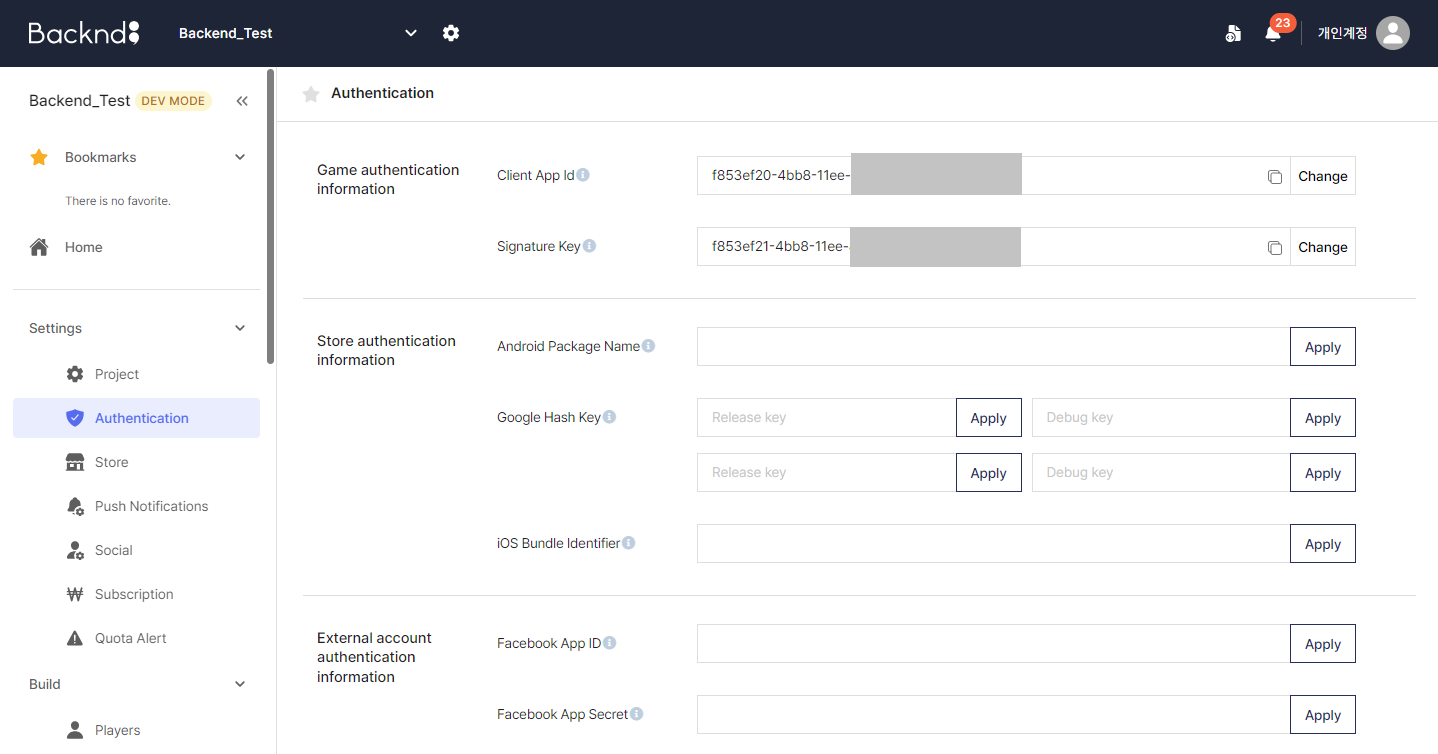The image size is (1438, 754).
Task: Change the Signature Key
Action: (x=1323, y=247)
